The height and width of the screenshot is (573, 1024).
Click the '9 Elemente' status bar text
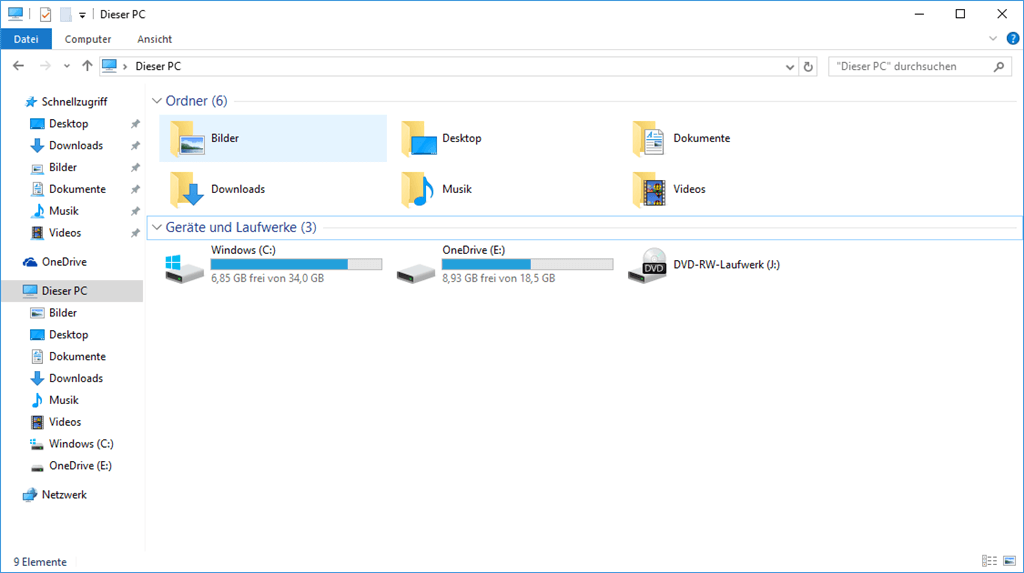pos(40,562)
